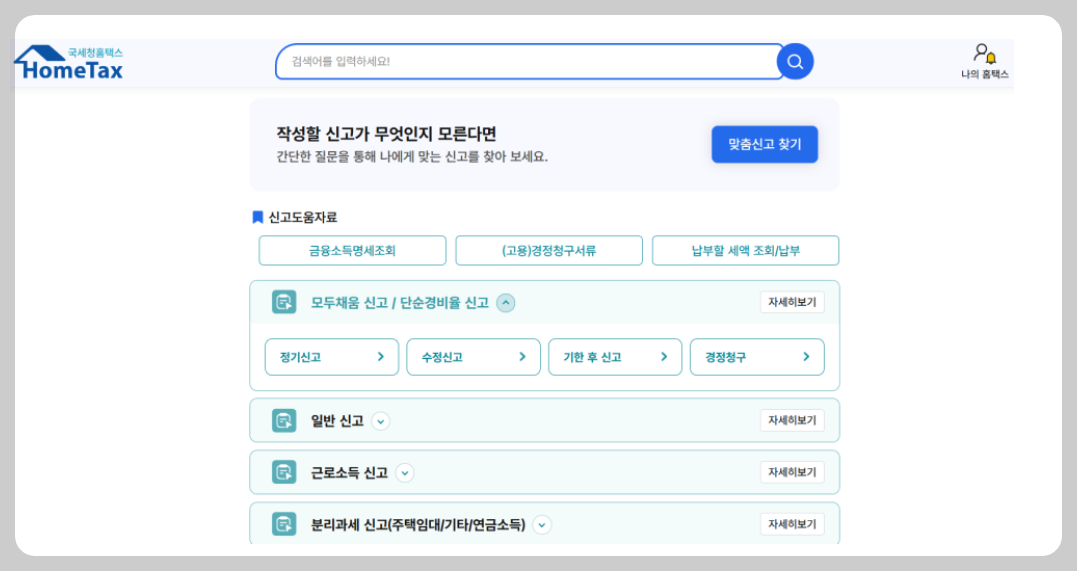This screenshot has height=571, width=1077.
Task: Click the 작성할 신고가 무엇인지 모른다면 heading
Action: coord(386,133)
